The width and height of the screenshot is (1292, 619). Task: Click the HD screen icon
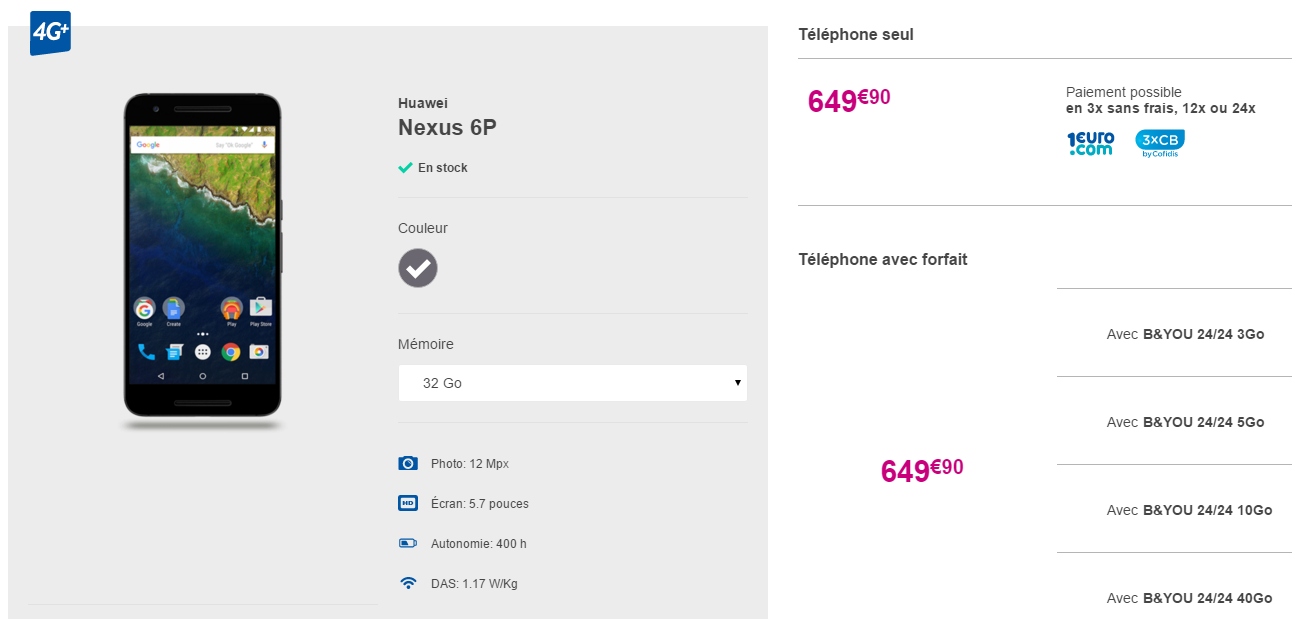click(x=408, y=503)
